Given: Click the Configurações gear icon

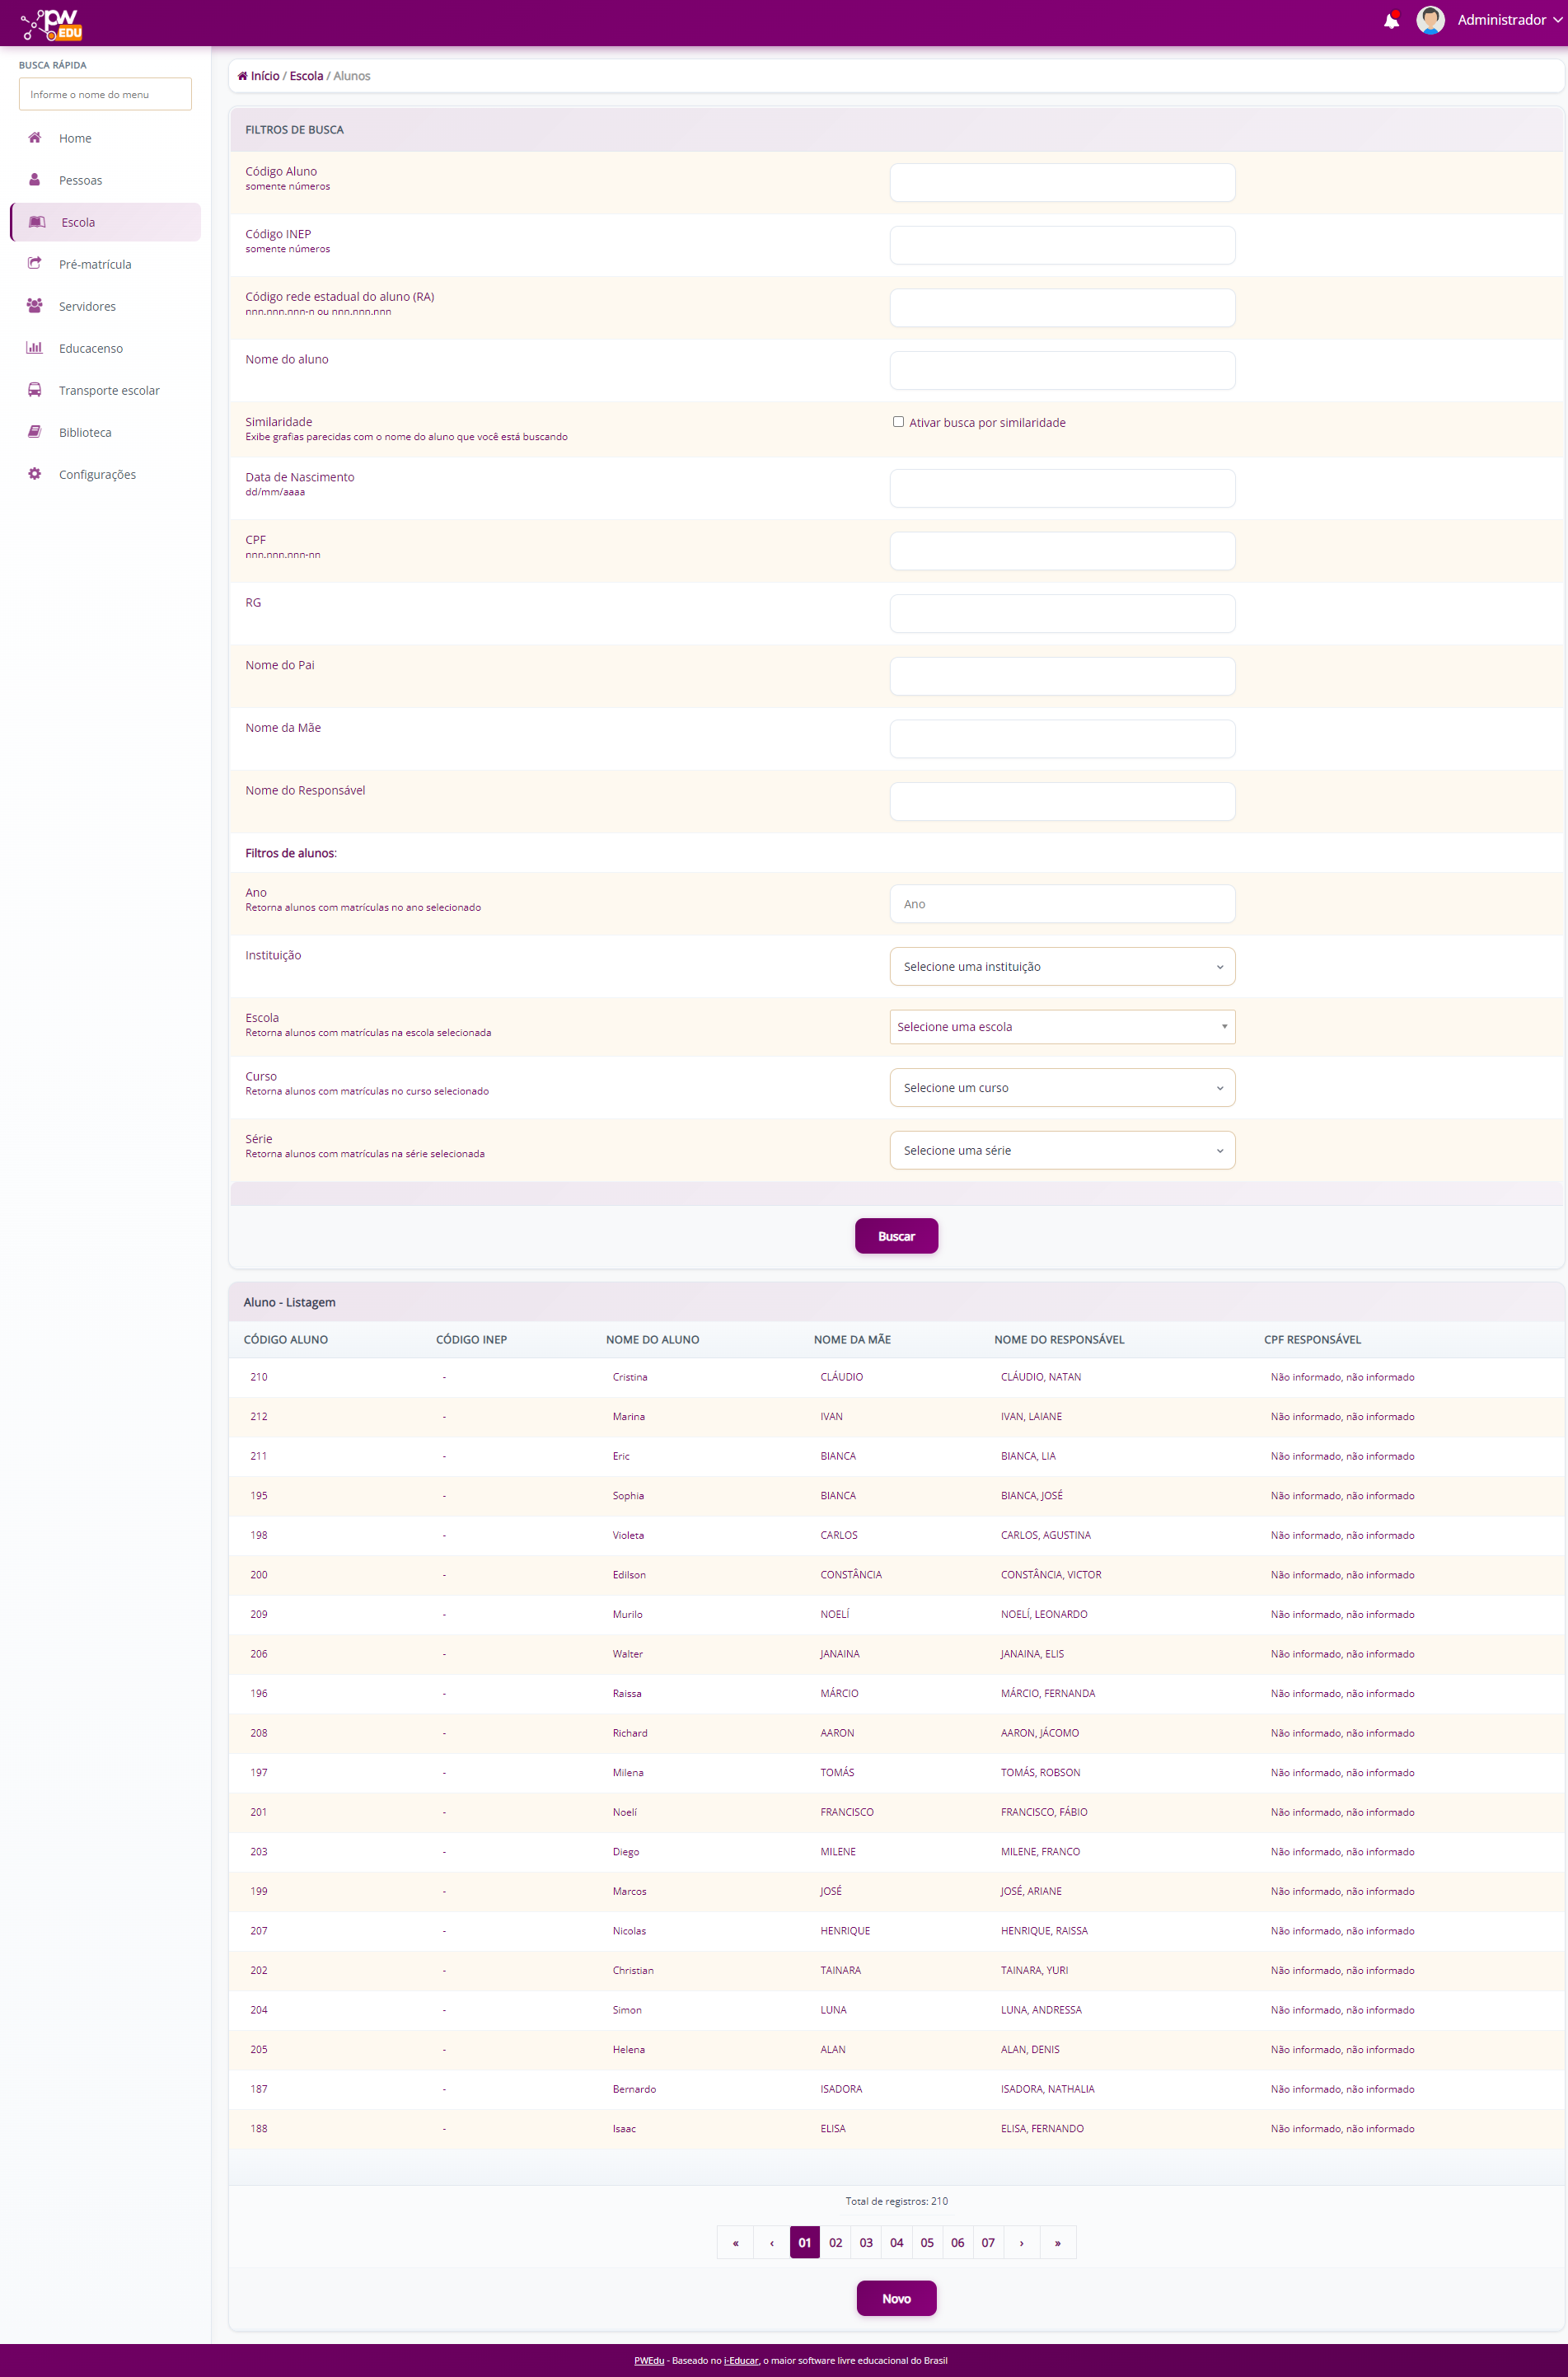Looking at the screenshot, I should [35, 474].
